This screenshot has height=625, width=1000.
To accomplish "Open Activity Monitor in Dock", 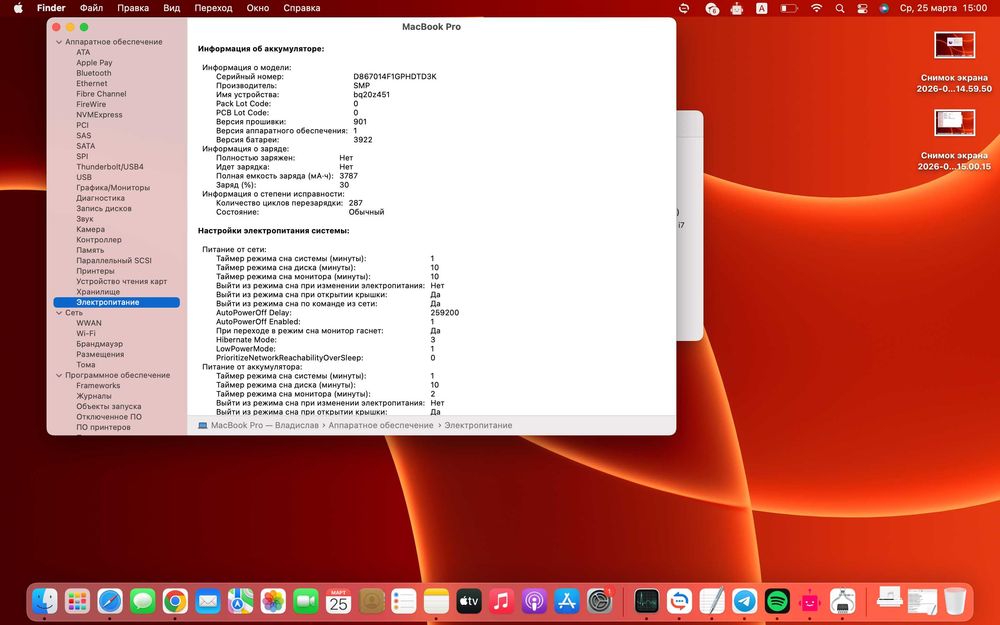I will [x=646, y=601].
